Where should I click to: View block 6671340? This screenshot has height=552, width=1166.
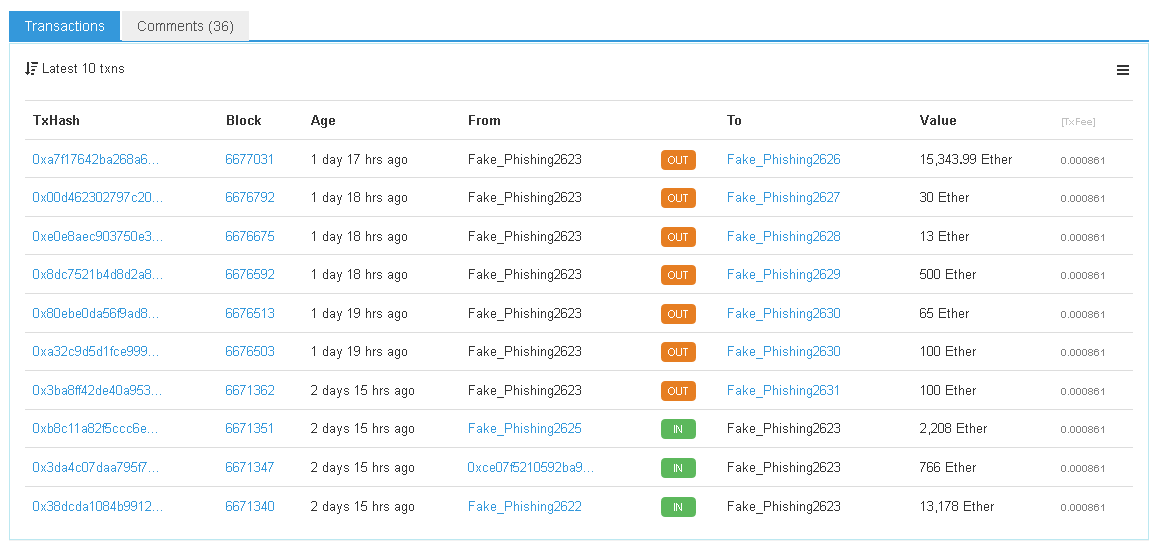[250, 507]
